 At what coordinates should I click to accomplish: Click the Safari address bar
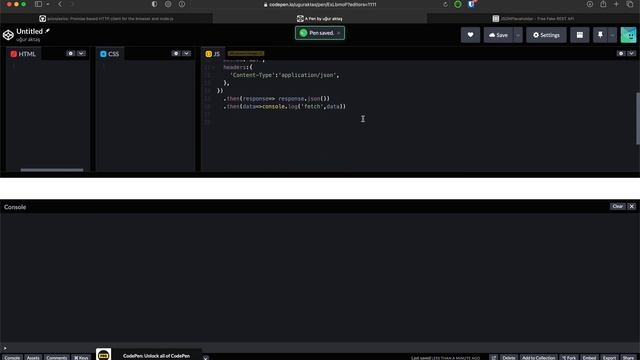(x=320, y=4)
